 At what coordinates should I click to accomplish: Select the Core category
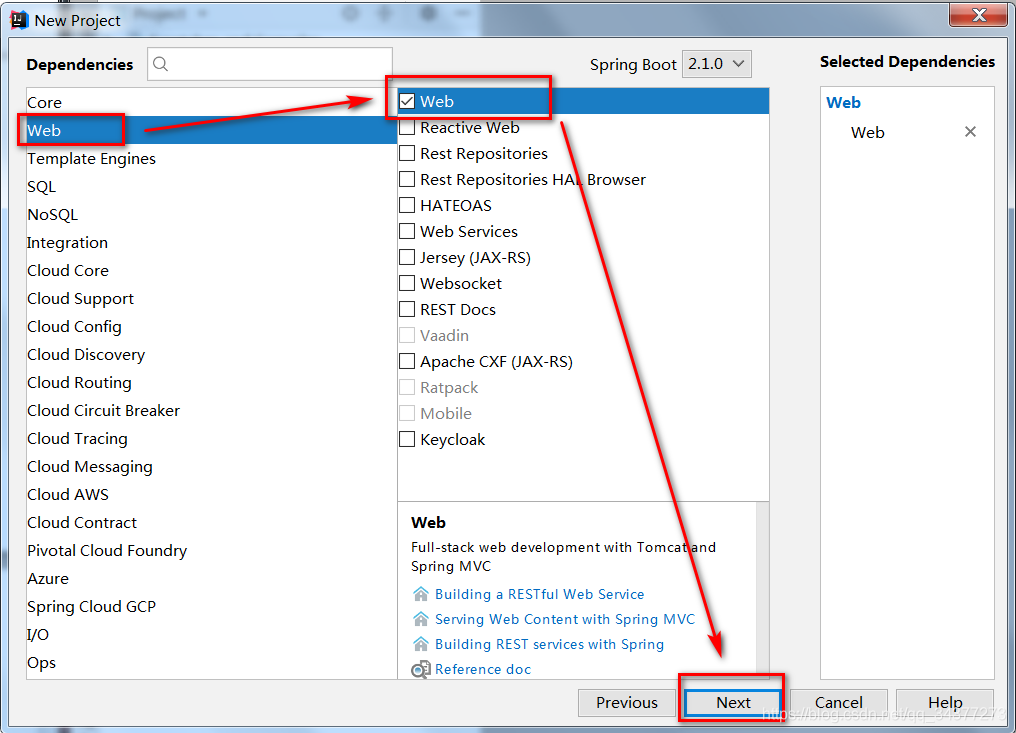(x=211, y=102)
